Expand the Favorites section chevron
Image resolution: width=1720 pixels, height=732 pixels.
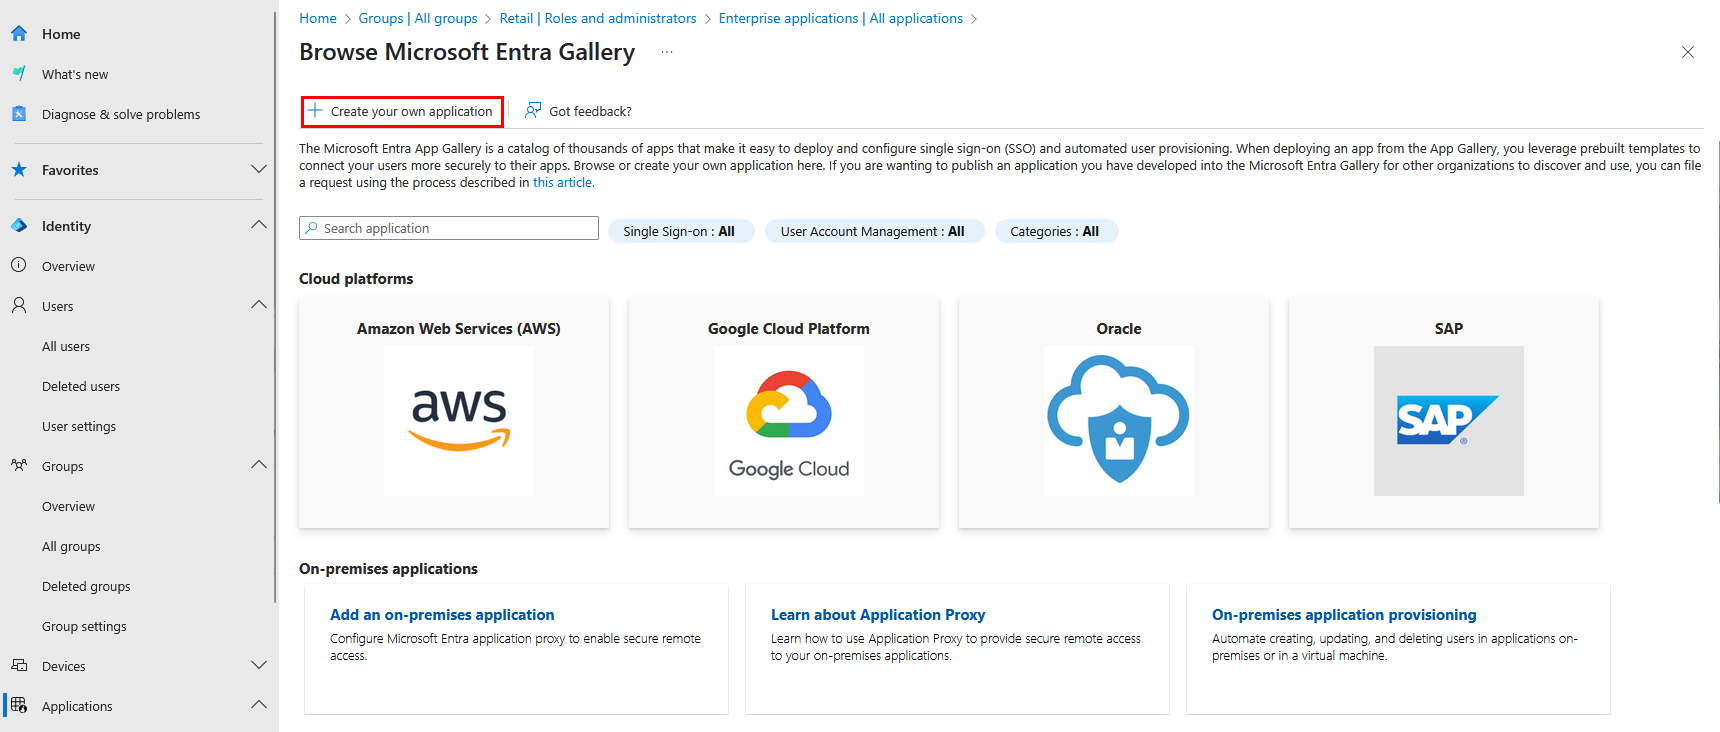[x=258, y=170]
